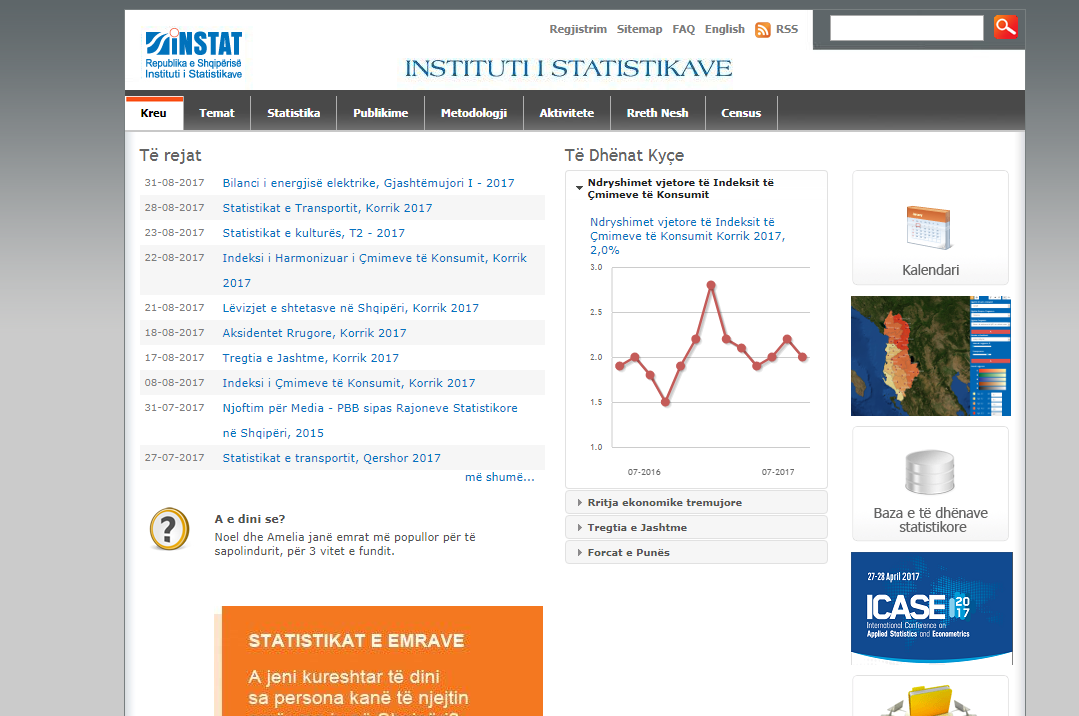Open the ICASE 2017 conference banner

(931, 607)
